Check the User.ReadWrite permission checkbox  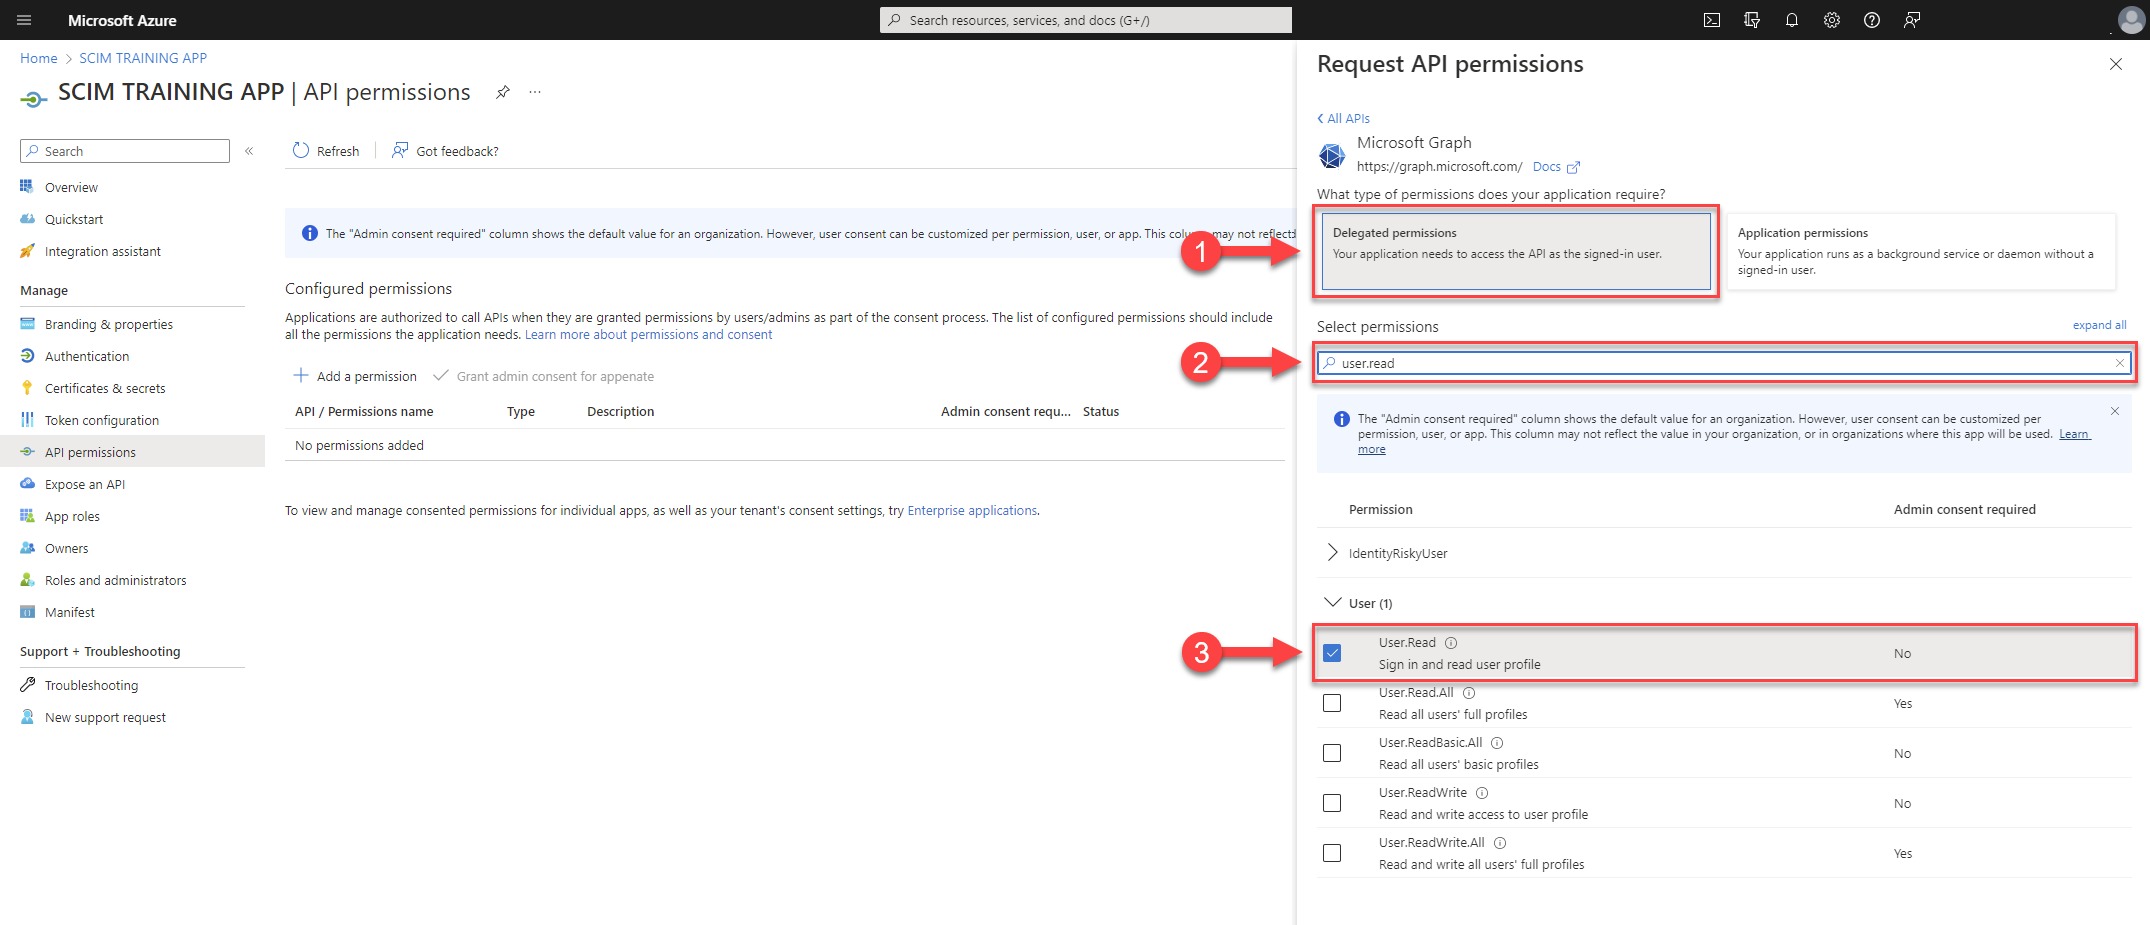tap(1332, 803)
